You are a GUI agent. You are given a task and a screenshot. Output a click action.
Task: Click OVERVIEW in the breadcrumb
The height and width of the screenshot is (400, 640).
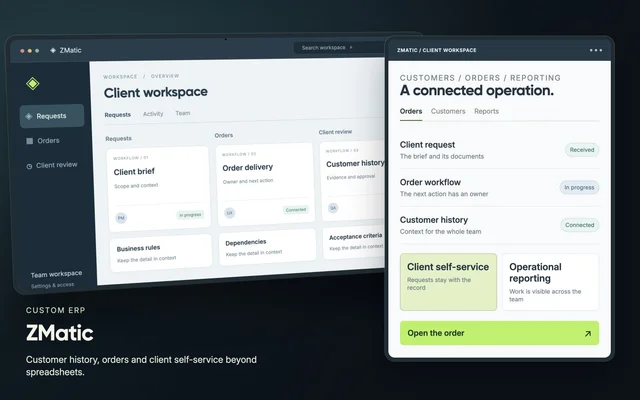pos(165,76)
